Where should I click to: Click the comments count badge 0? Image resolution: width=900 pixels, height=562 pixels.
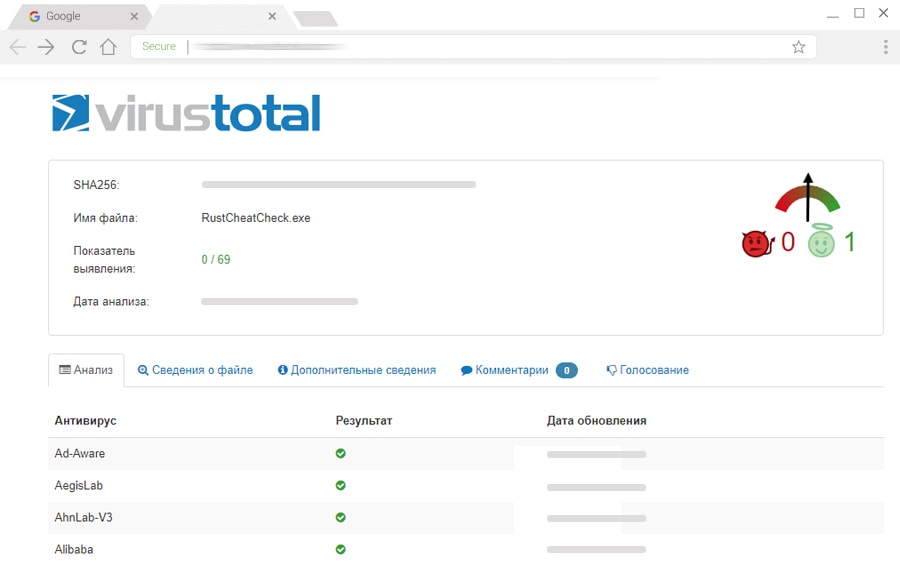click(567, 370)
